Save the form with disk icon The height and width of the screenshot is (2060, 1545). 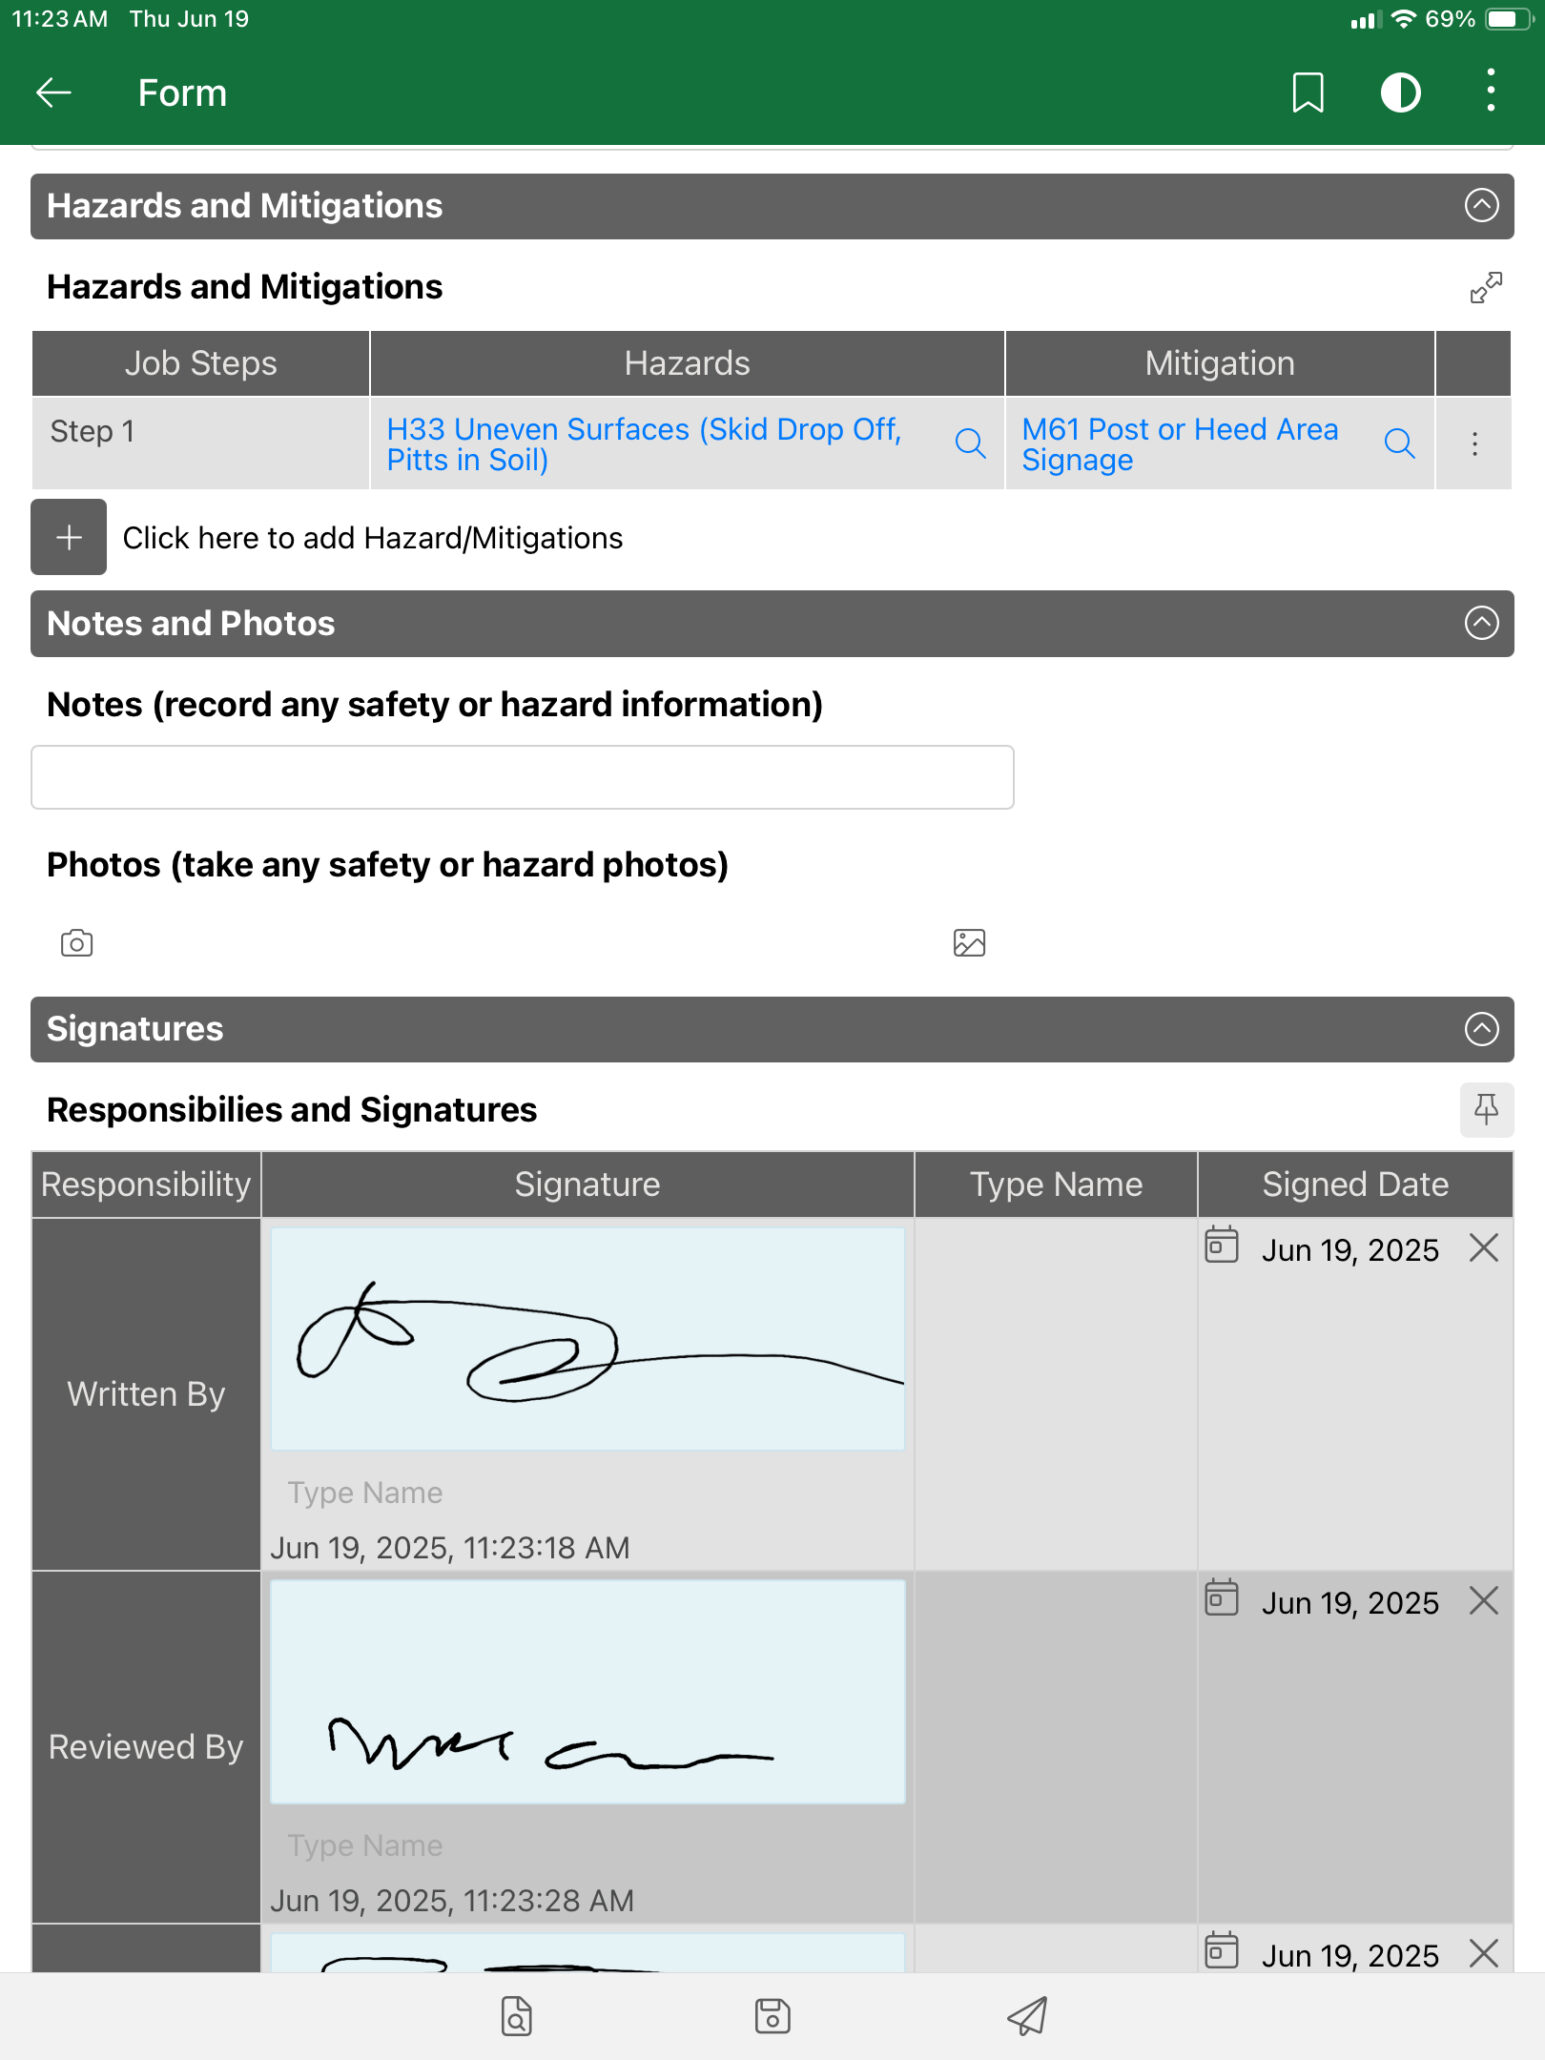point(772,2016)
